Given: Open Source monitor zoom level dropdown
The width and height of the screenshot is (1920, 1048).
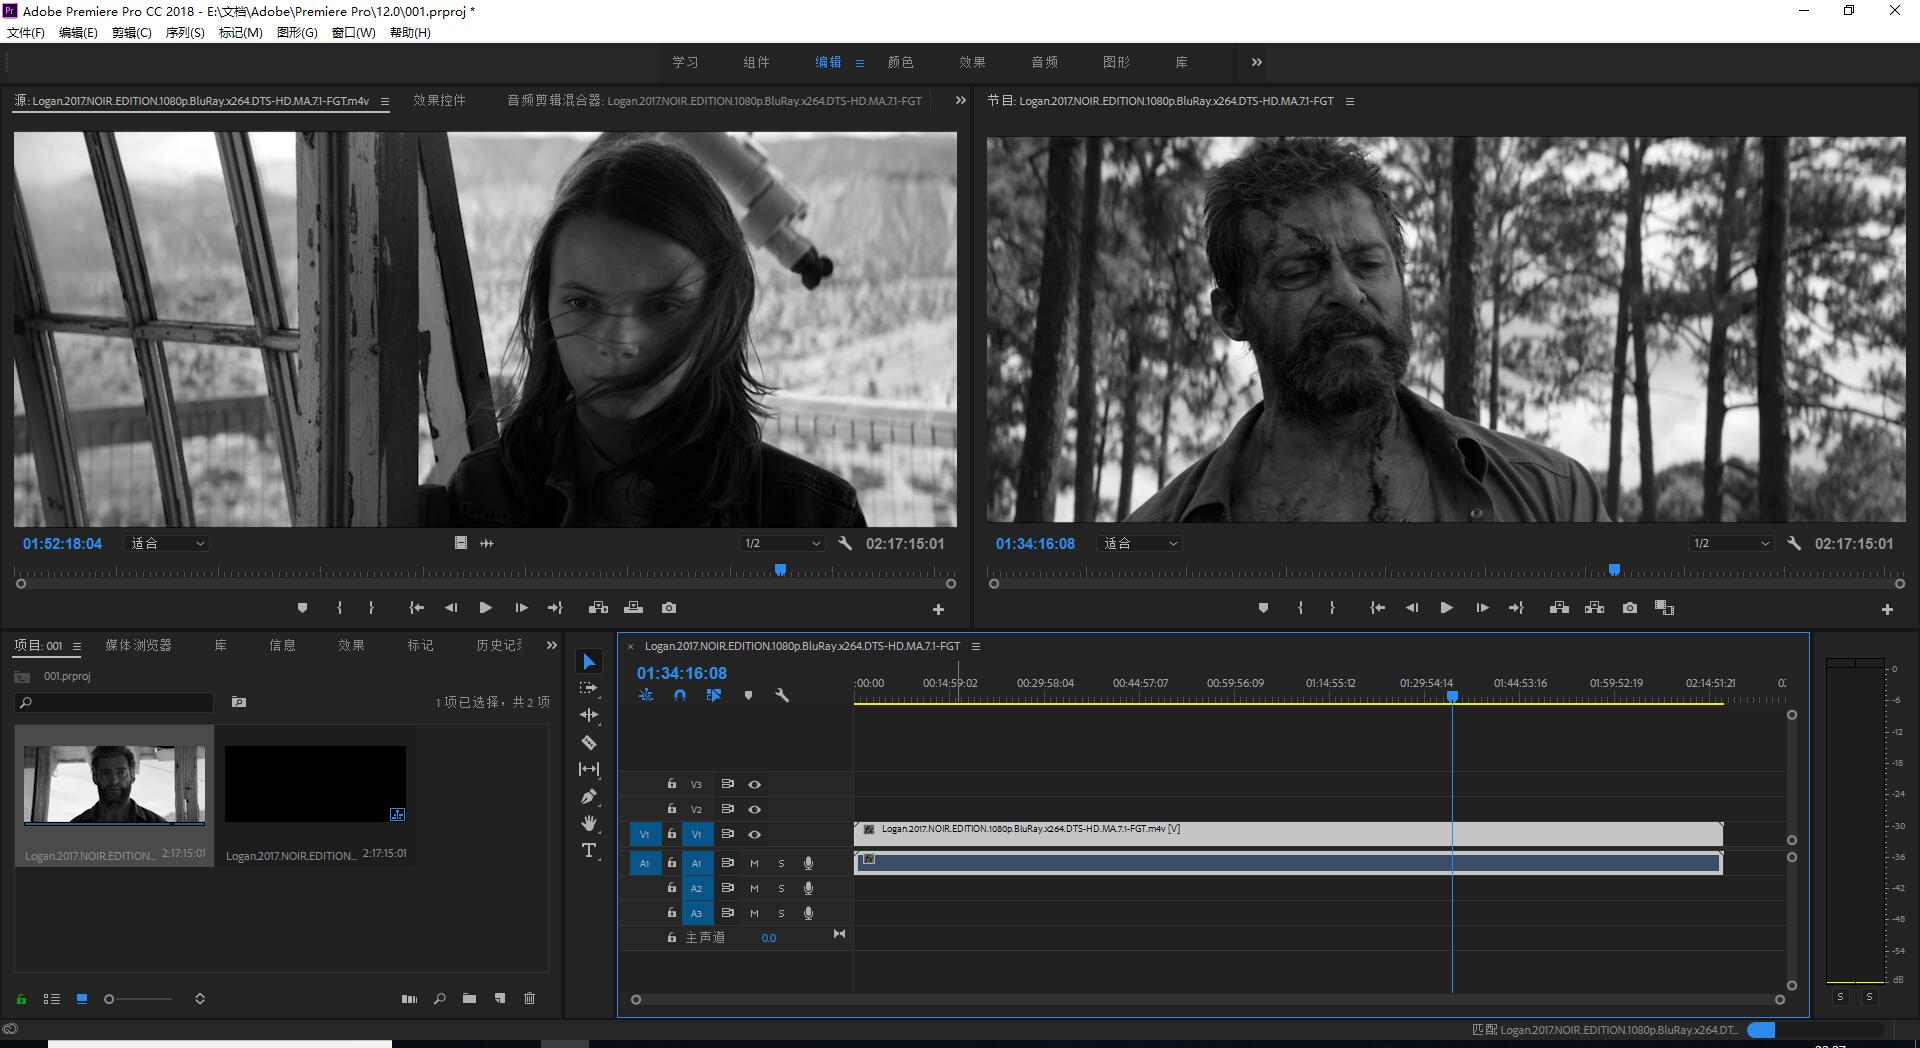Looking at the screenshot, I should point(168,544).
